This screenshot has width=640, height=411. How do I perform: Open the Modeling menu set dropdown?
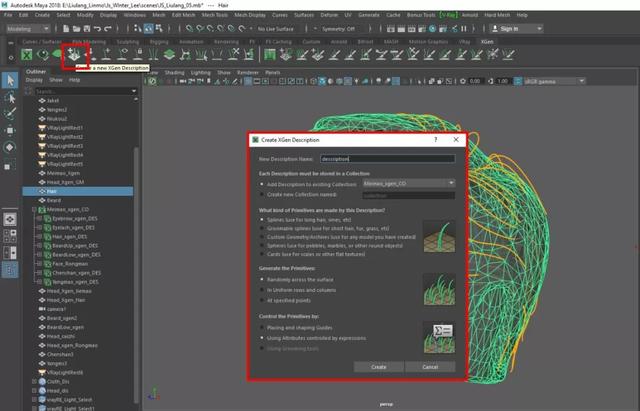28,29
